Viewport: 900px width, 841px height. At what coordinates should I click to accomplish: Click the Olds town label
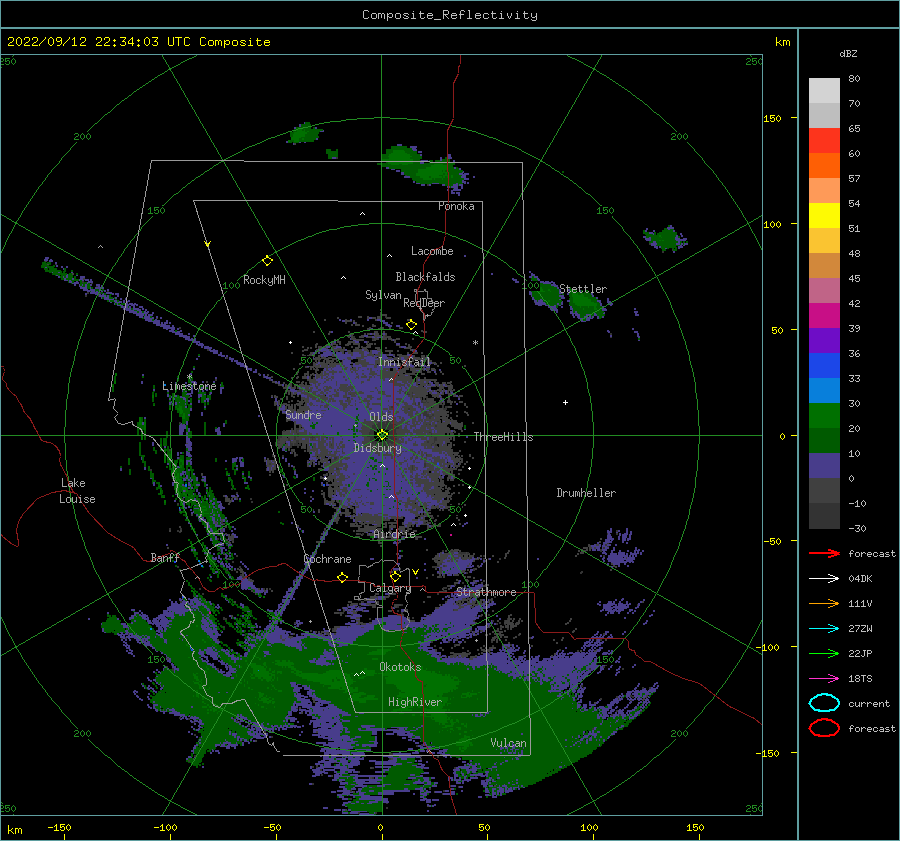pyautogui.click(x=381, y=417)
